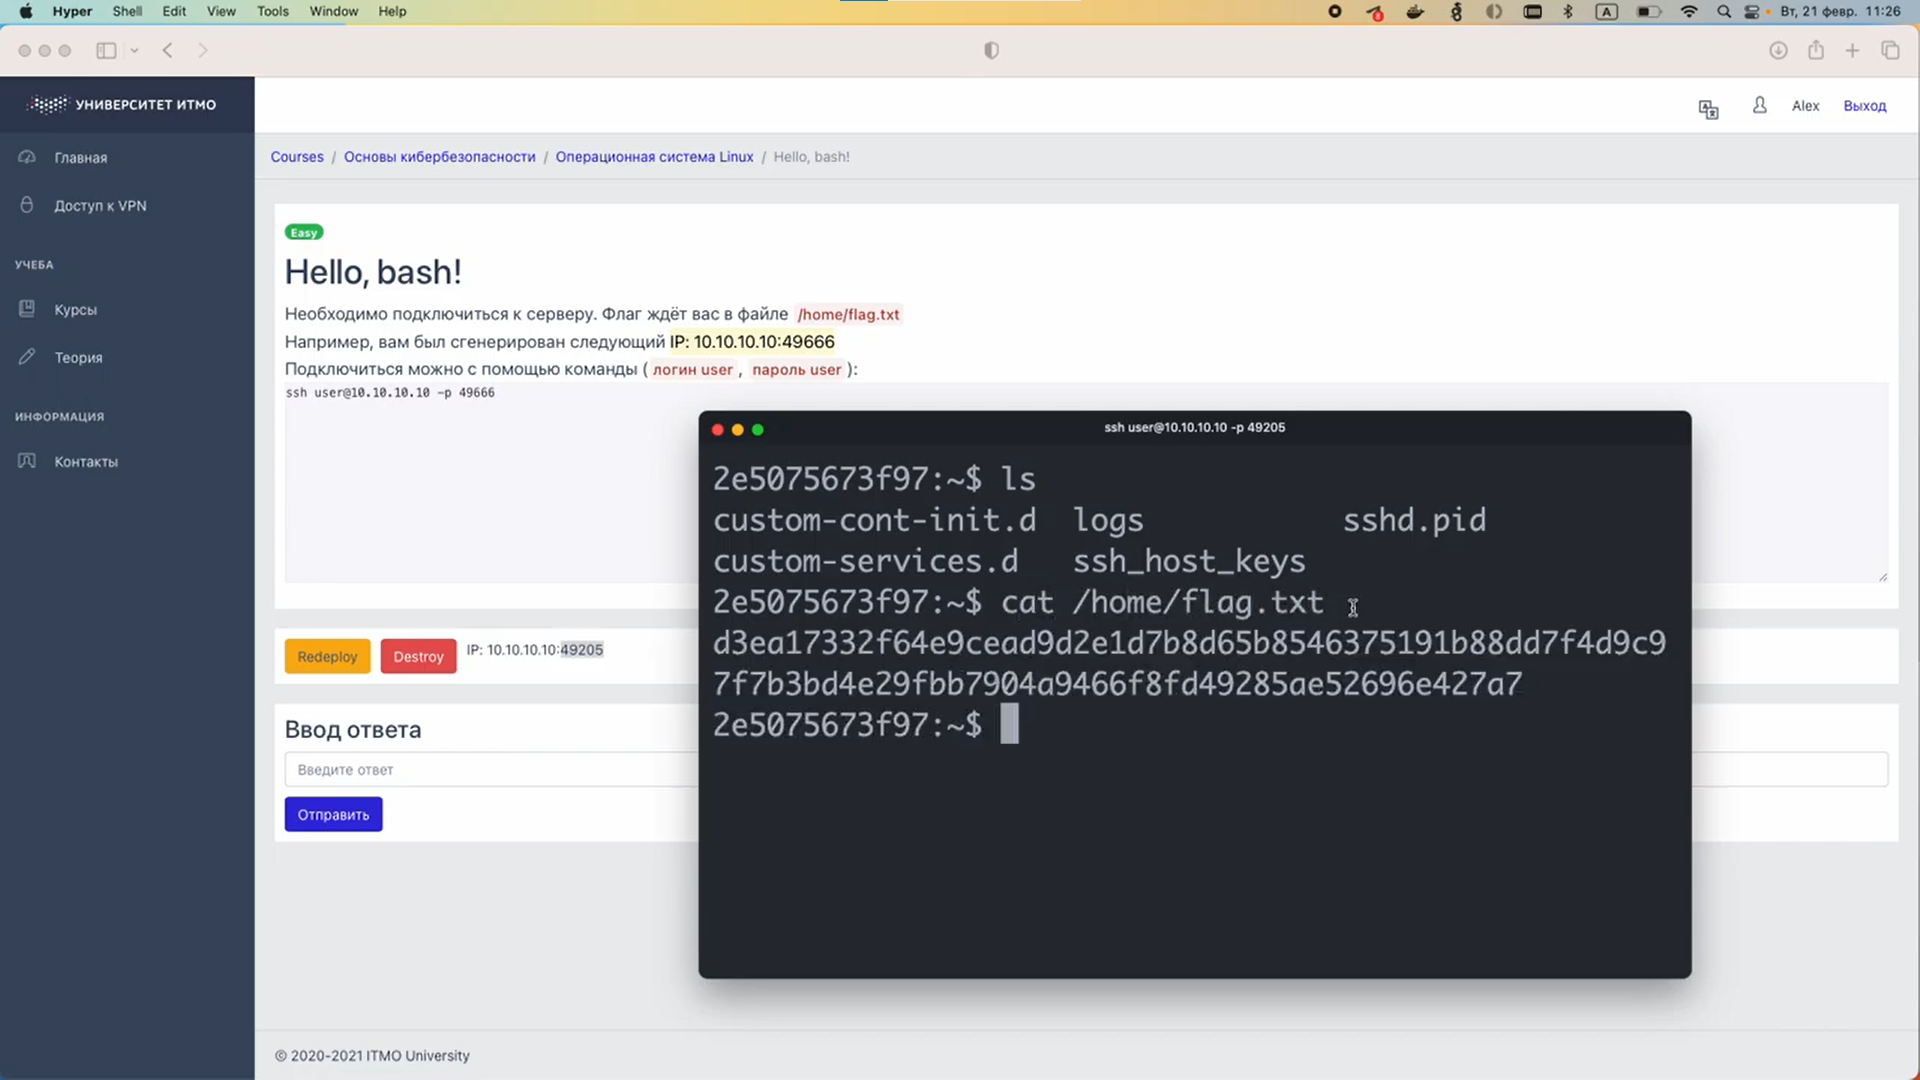
Task: Open the Доступ к VPN sidebar item
Action: click(100, 206)
